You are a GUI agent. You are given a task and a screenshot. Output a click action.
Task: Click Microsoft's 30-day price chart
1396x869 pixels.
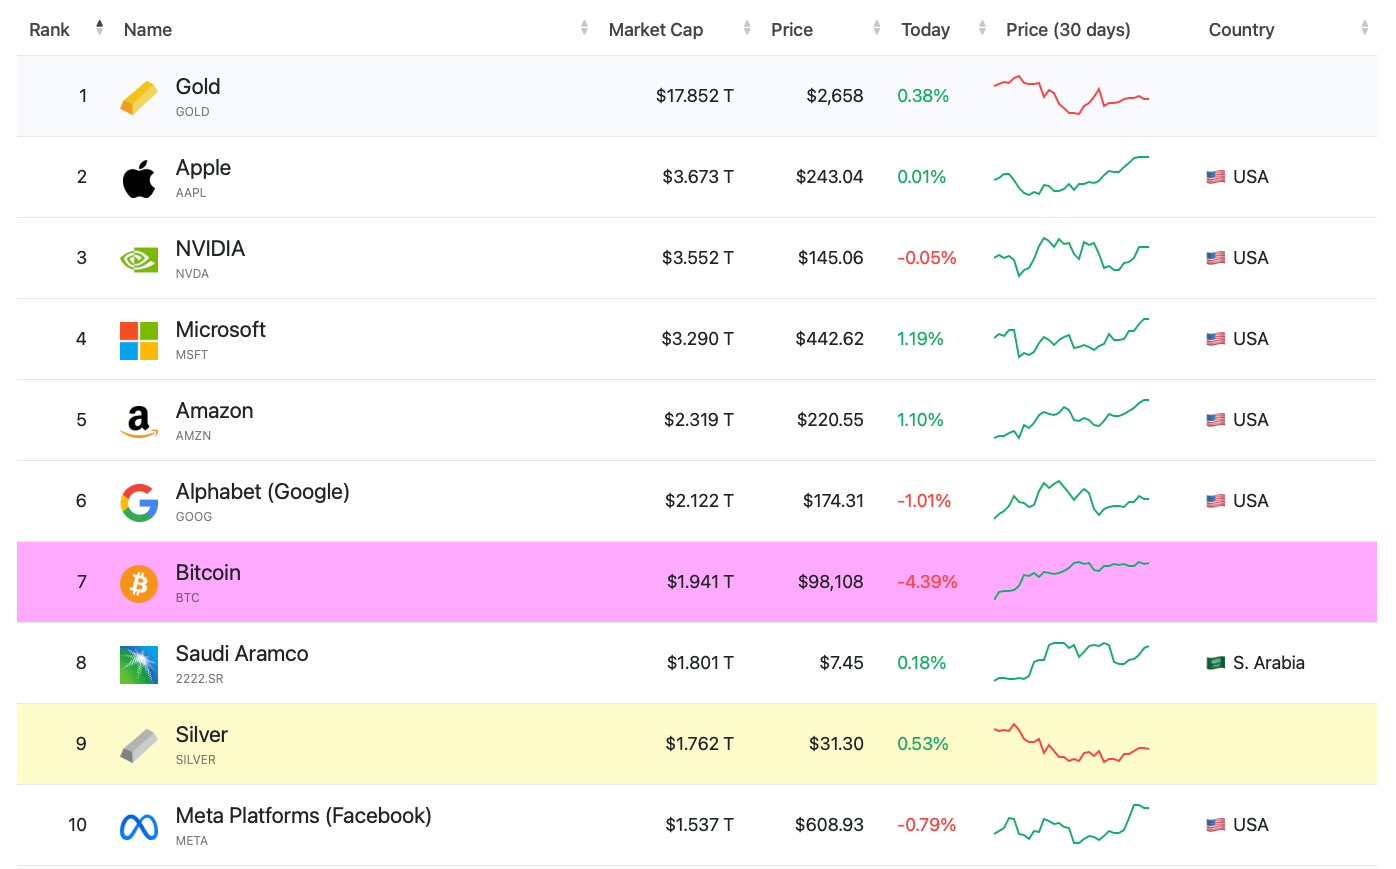(1071, 338)
